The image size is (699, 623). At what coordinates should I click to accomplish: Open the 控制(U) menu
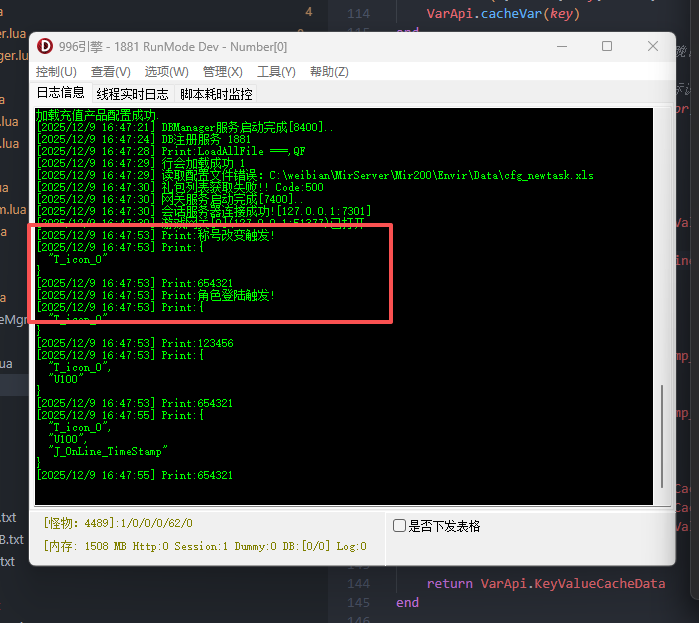click(56, 72)
